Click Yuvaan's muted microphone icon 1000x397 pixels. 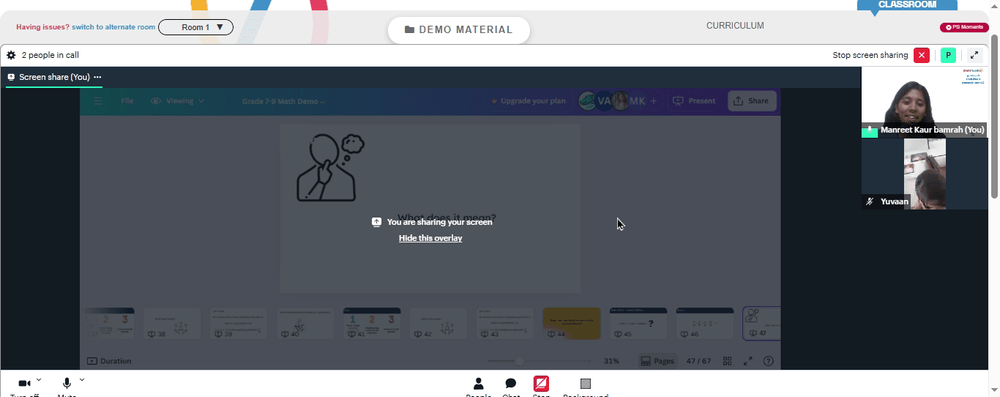870,202
